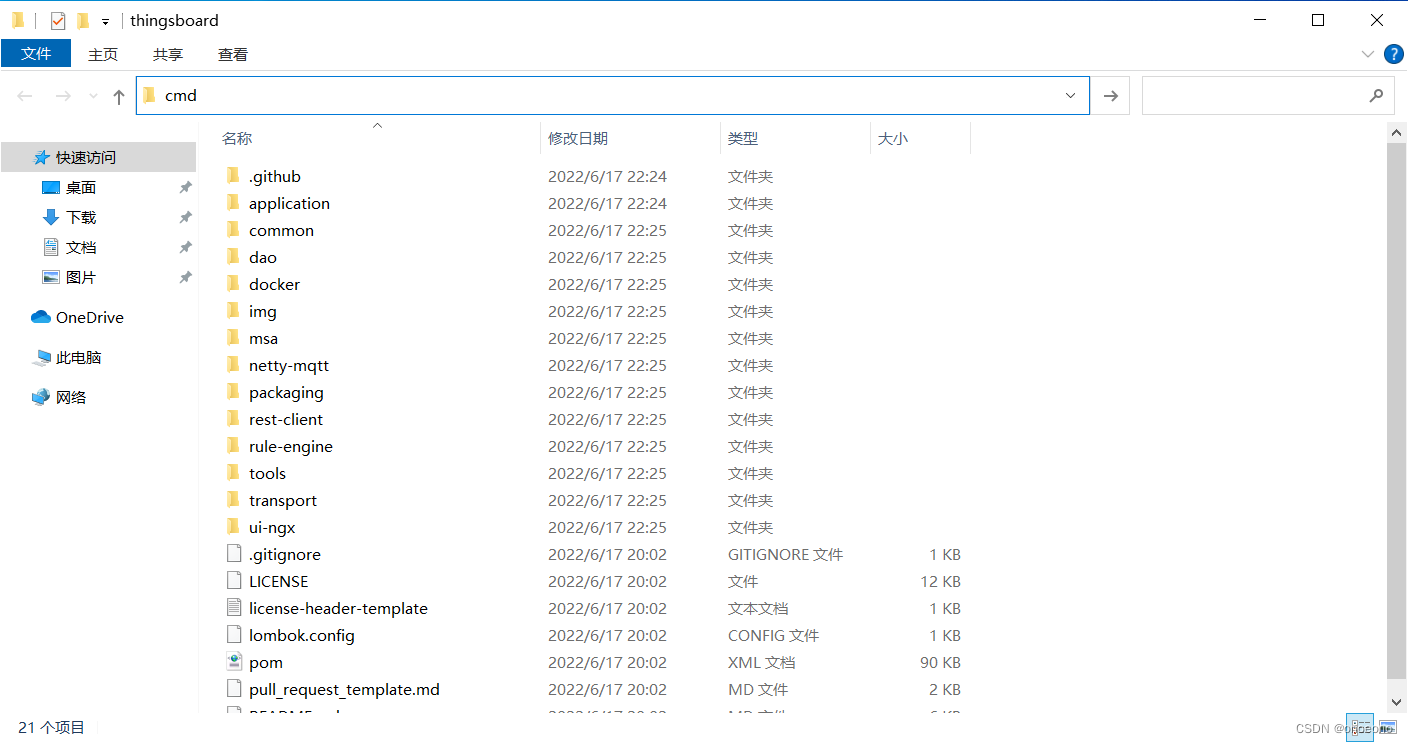
Task: Open Help with the blue question mark icon
Action: pos(1393,54)
